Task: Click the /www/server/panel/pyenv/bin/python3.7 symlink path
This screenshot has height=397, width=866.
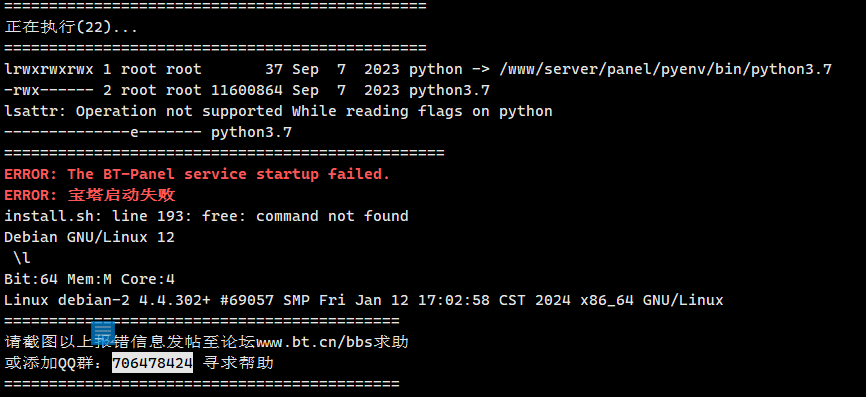Action: (666, 69)
